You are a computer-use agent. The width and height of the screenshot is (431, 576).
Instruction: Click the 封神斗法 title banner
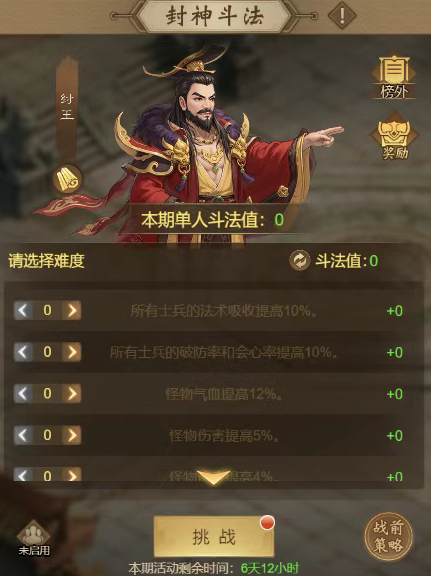214,16
